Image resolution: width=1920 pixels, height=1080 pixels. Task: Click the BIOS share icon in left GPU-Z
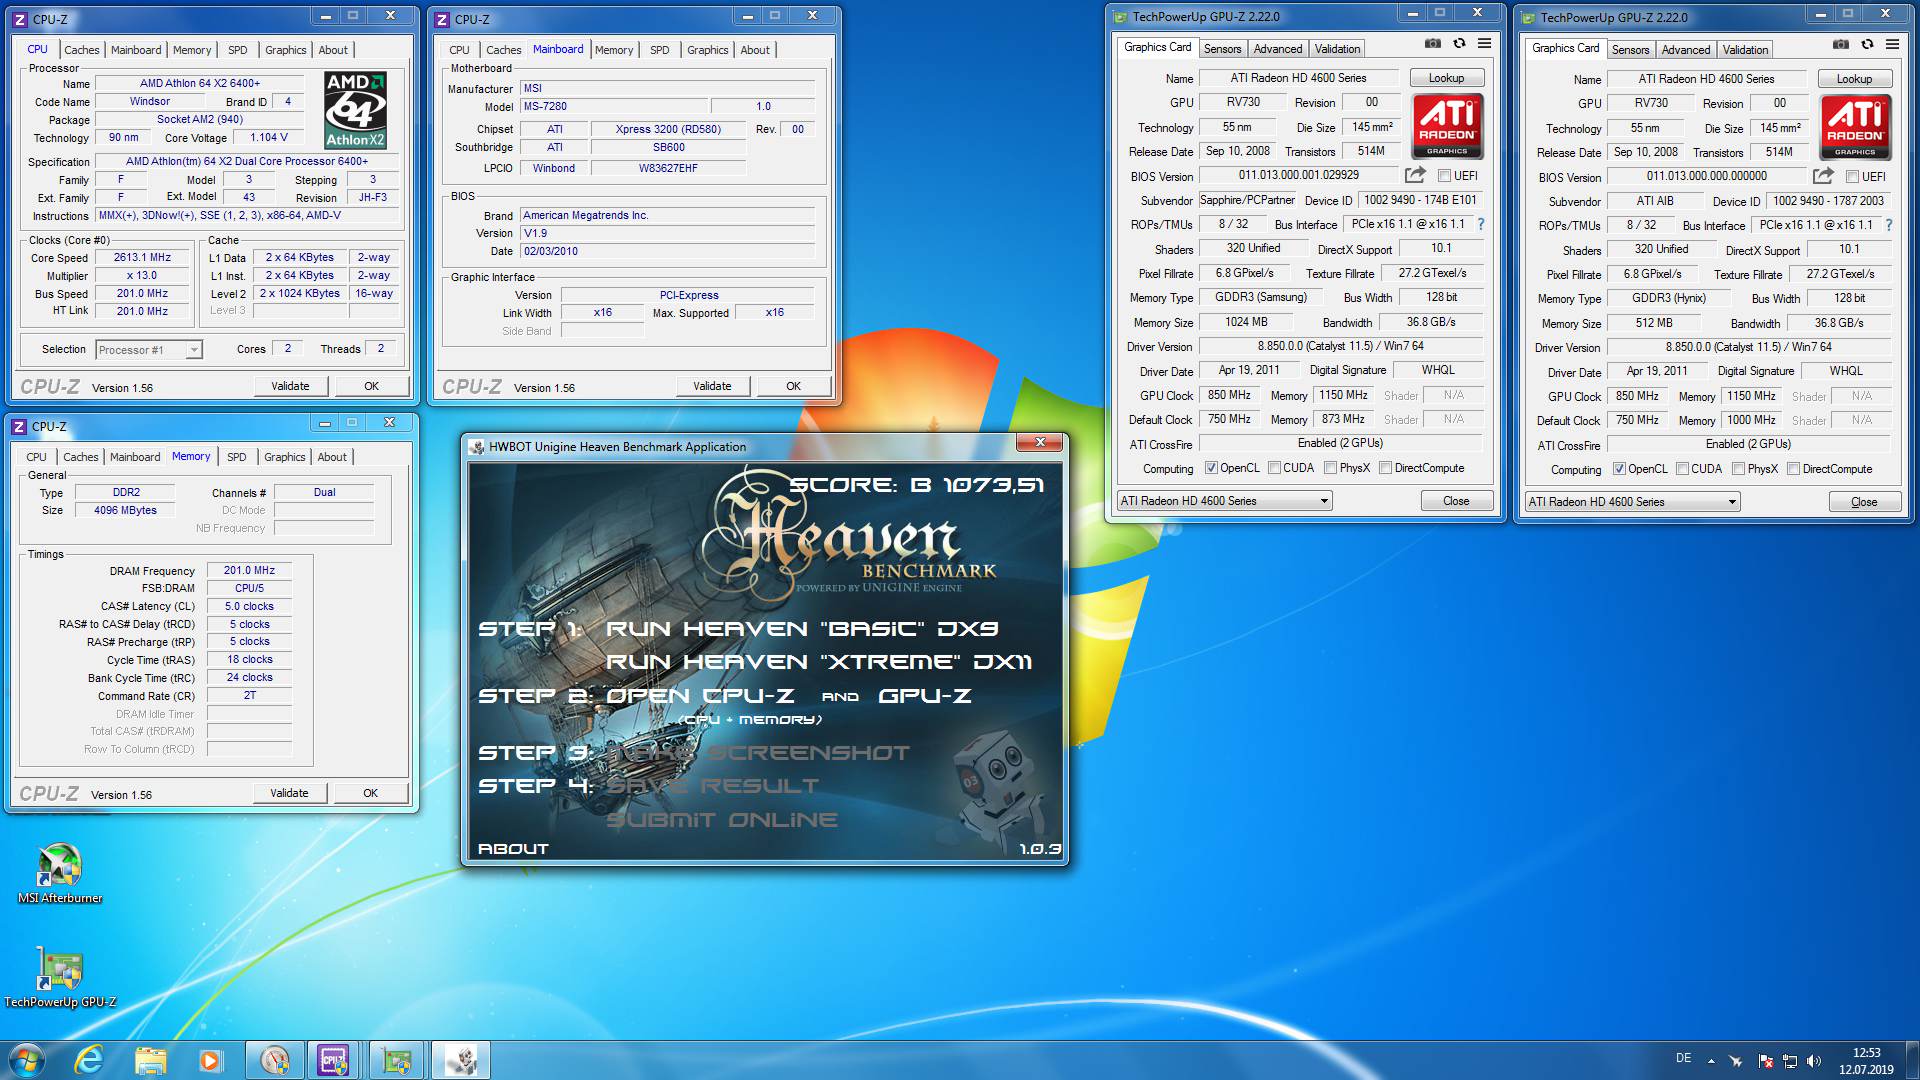pos(1415,175)
